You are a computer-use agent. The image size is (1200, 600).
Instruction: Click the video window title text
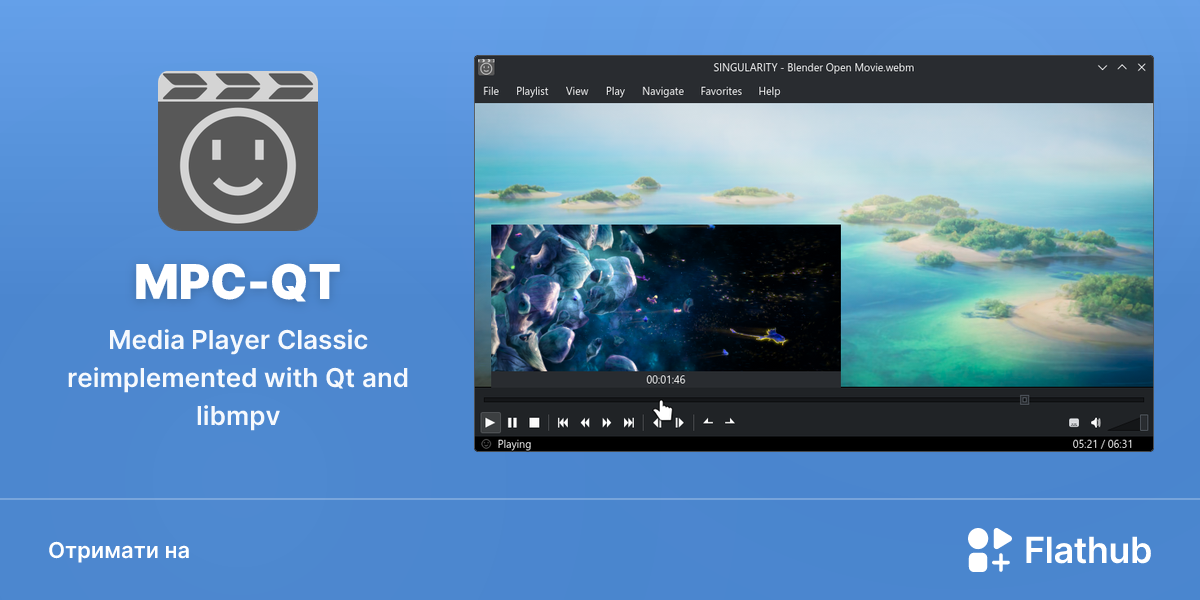click(x=813, y=68)
